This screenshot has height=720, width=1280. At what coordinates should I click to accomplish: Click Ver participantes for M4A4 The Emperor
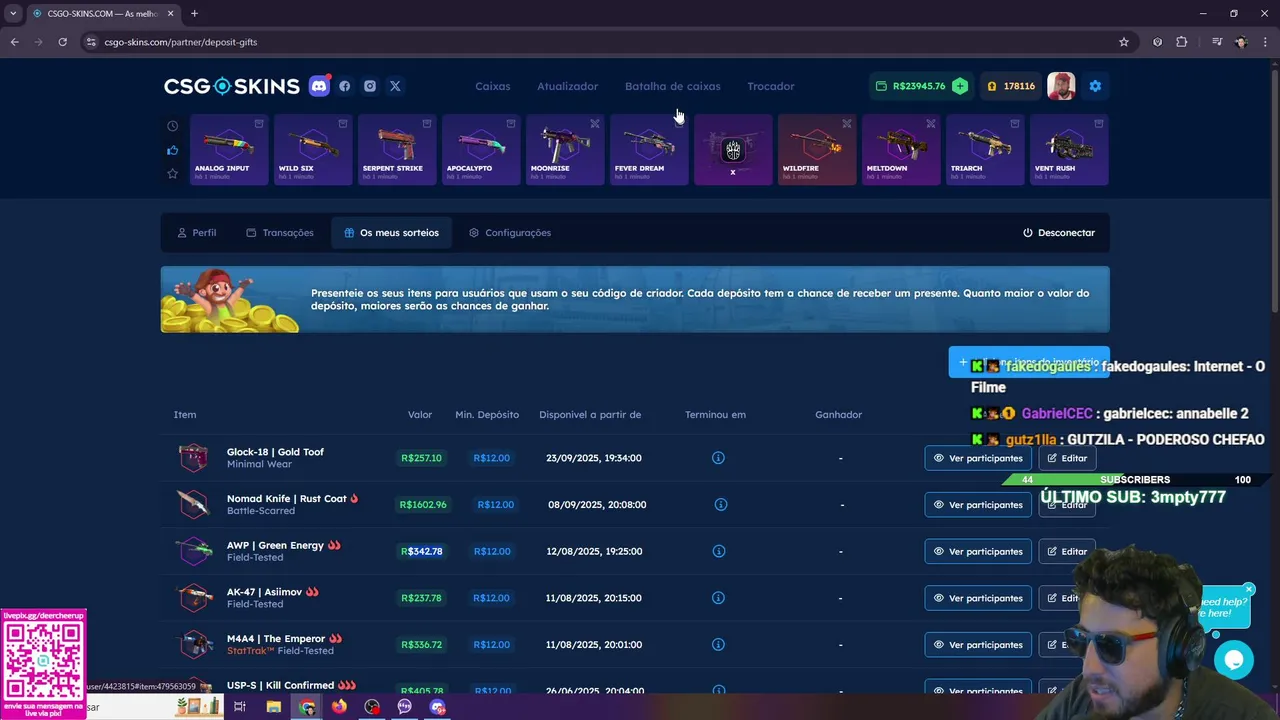(978, 645)
